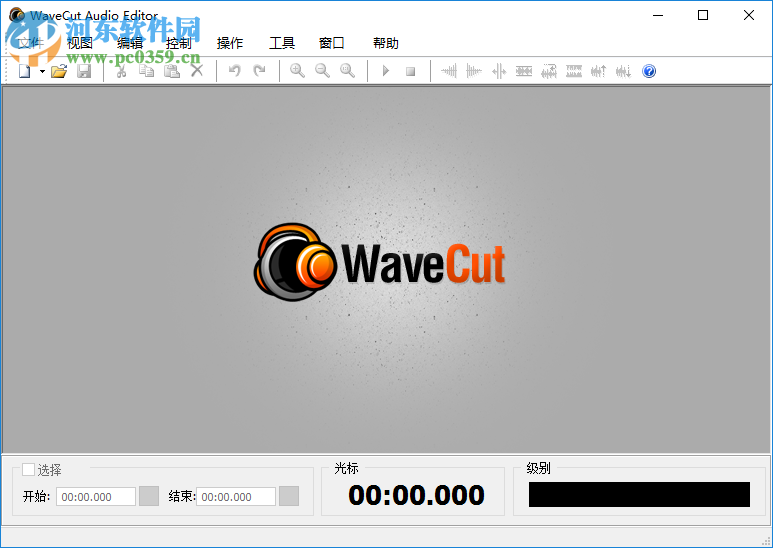Click the 开始 start time field
This screenshot has width=773, height=548.
coord(96,497)
